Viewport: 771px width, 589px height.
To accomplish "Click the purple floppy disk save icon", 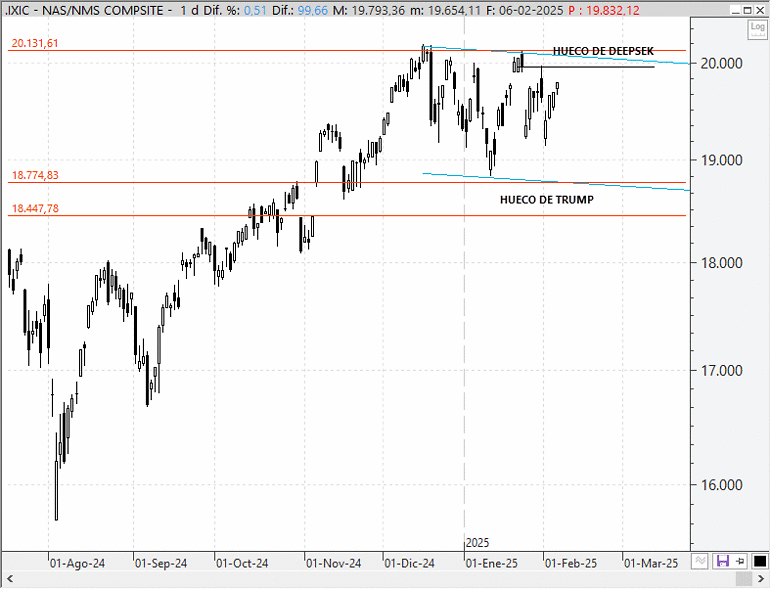I will tap(722, 561).
